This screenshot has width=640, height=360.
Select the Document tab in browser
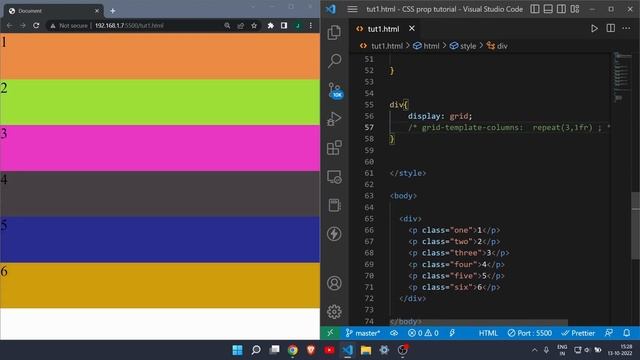coord(53,11)
